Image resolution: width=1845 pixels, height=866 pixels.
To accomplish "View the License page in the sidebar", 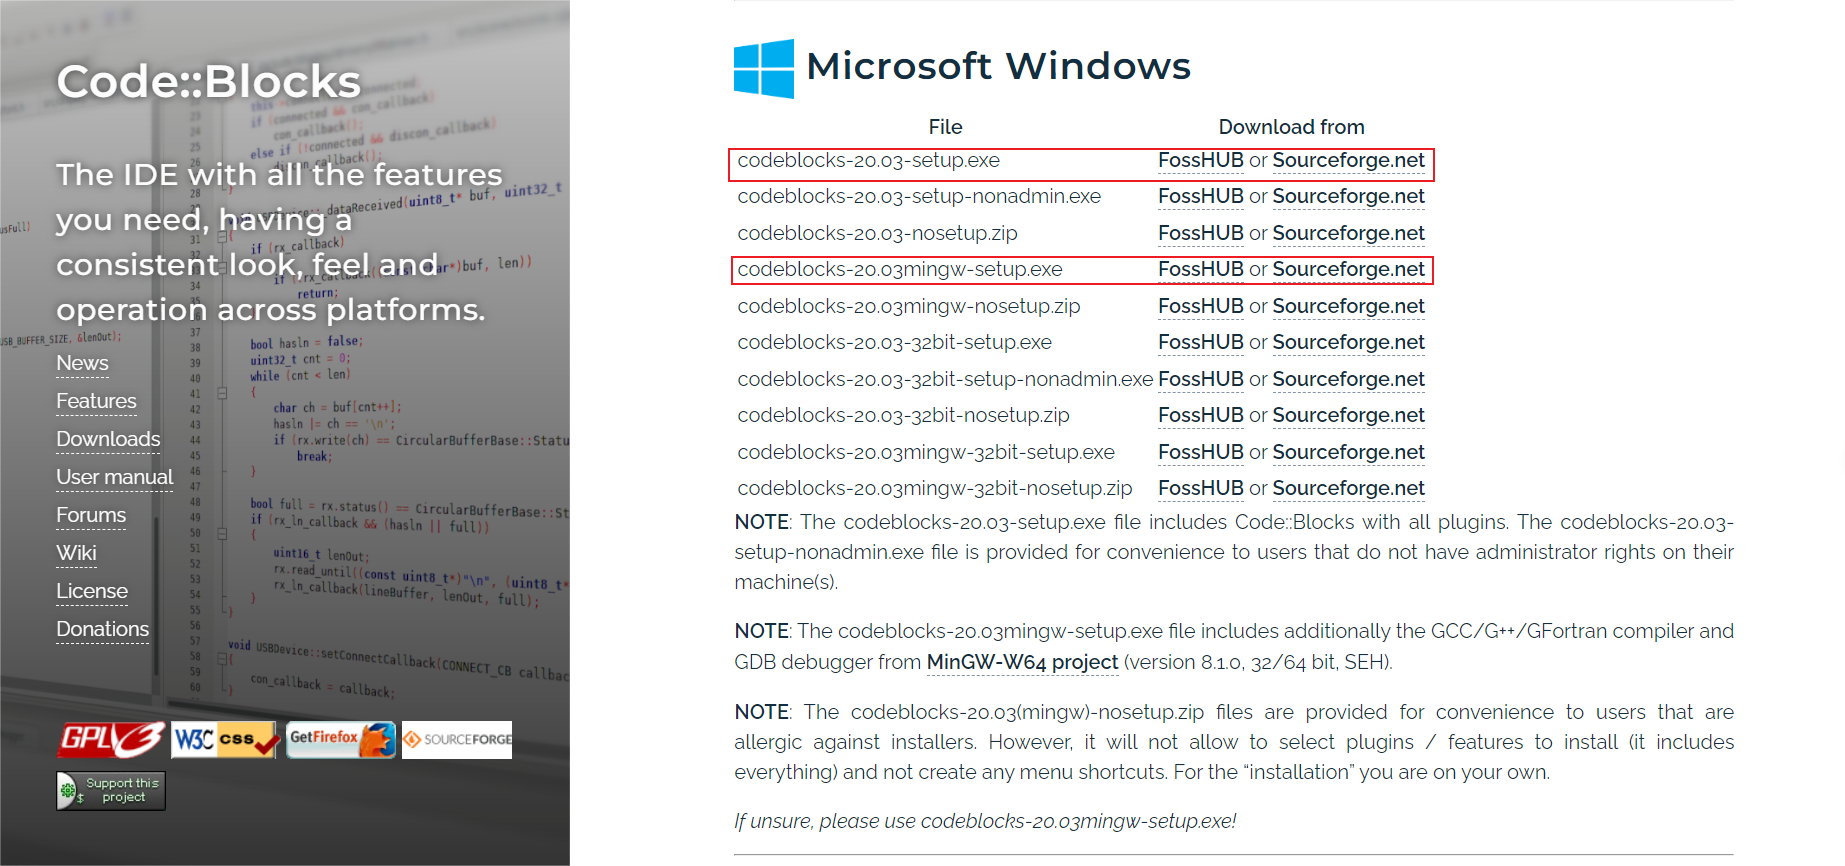I will click(x=92, y=591).
